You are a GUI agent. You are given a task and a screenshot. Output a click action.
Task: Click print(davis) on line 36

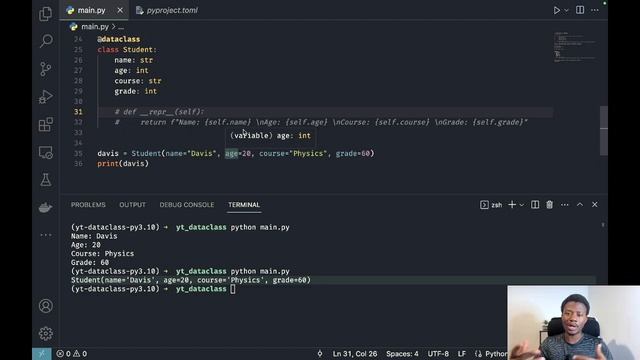coord(123,164)
